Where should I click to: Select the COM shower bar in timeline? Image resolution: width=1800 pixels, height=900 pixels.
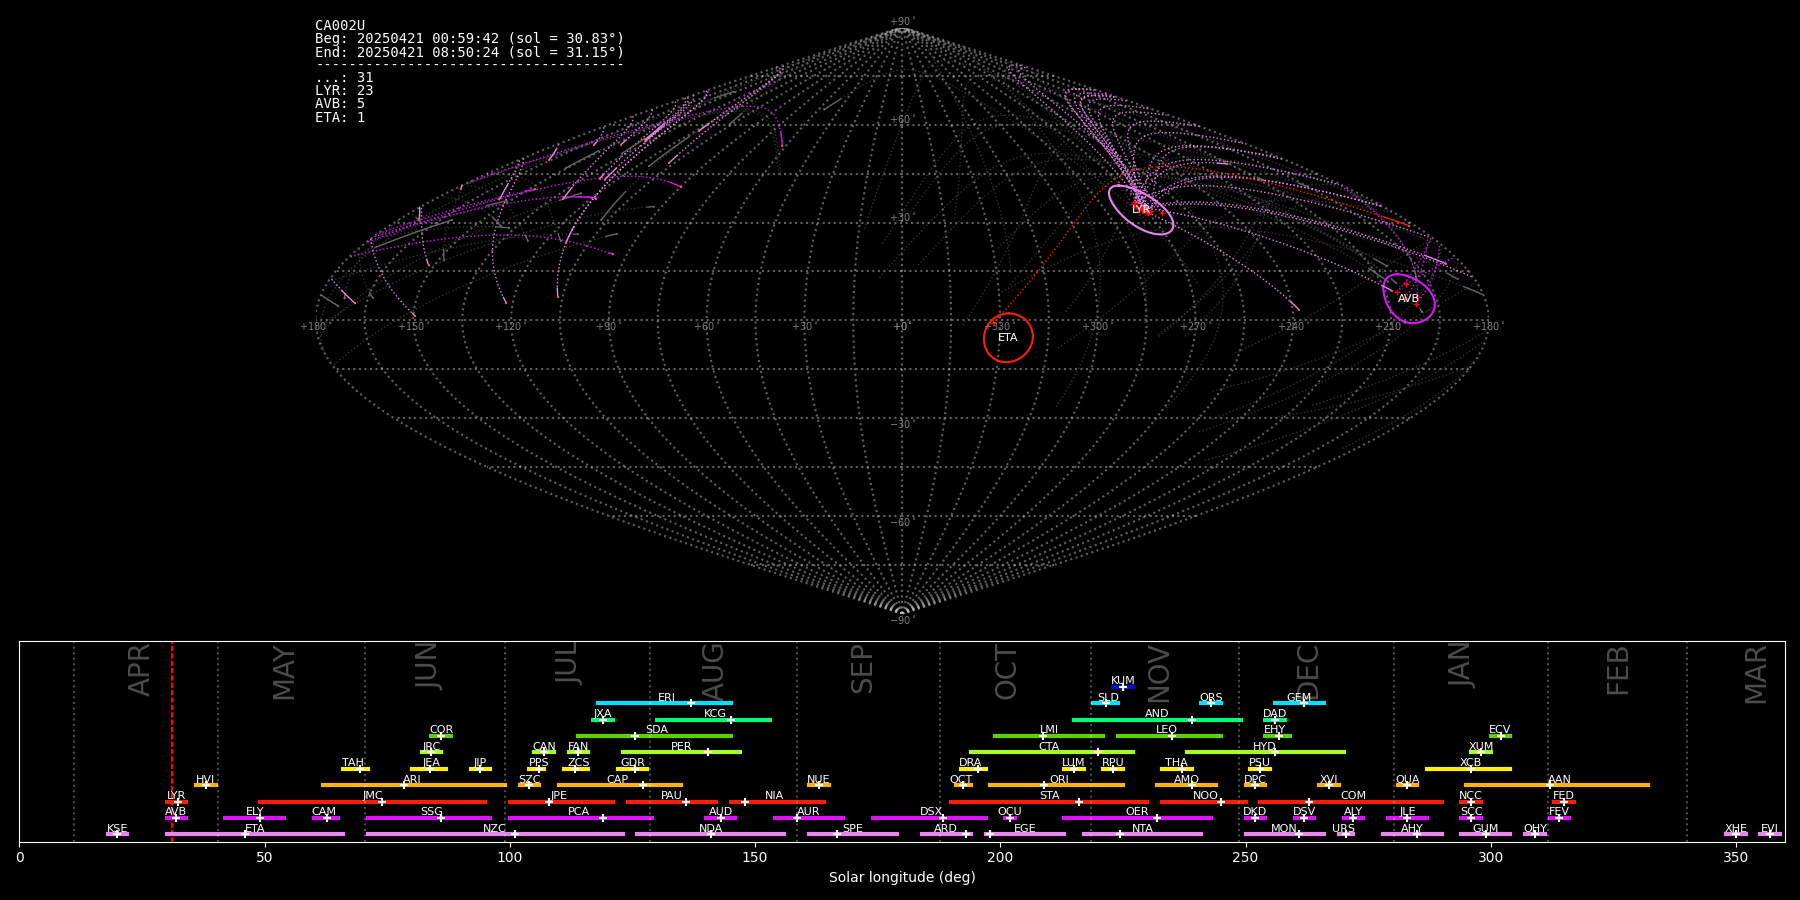pos(1351,802)
